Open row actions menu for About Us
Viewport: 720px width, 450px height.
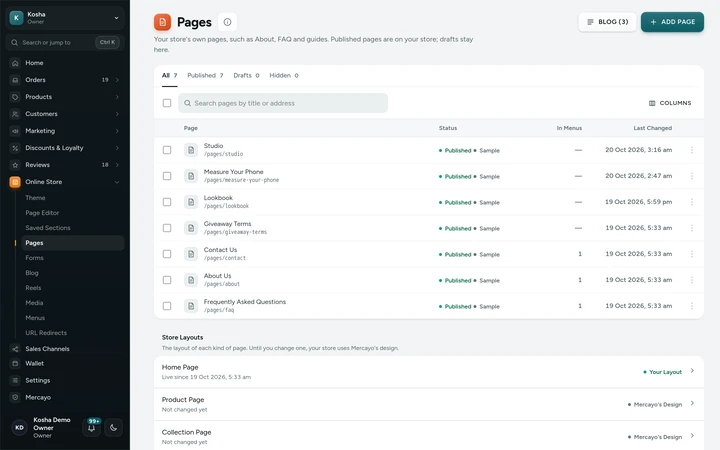[692, 280]
